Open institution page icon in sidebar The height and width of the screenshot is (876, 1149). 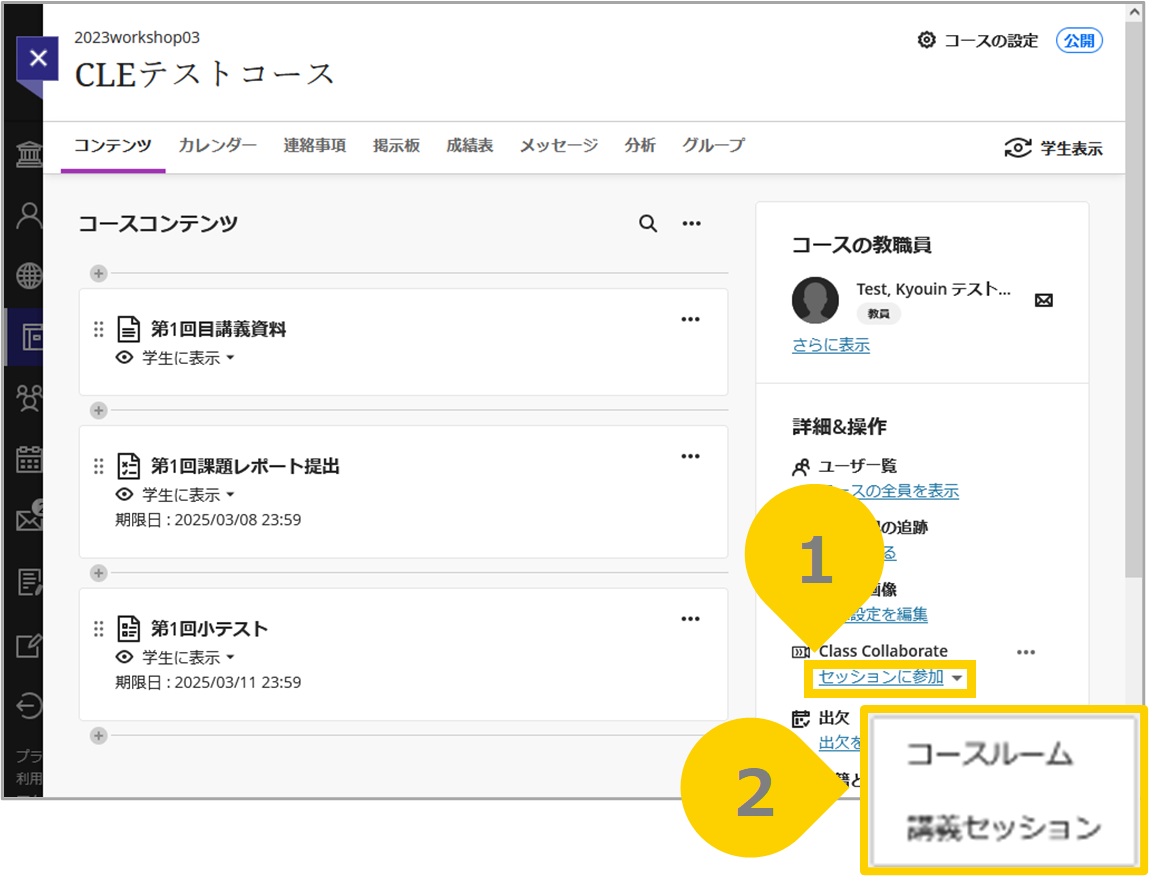(29, 155)
